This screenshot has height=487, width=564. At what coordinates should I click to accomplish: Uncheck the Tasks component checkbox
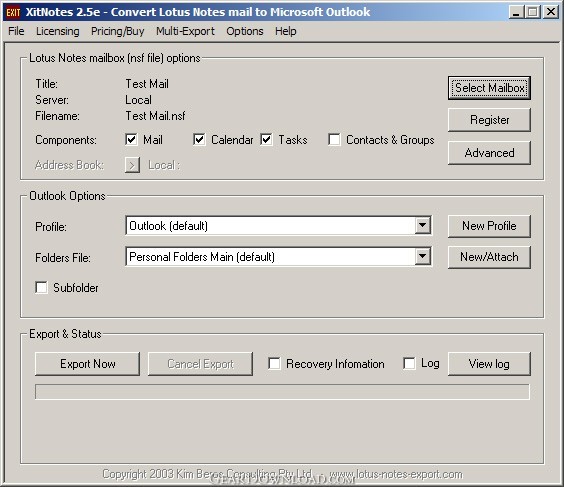click(266, 140)
